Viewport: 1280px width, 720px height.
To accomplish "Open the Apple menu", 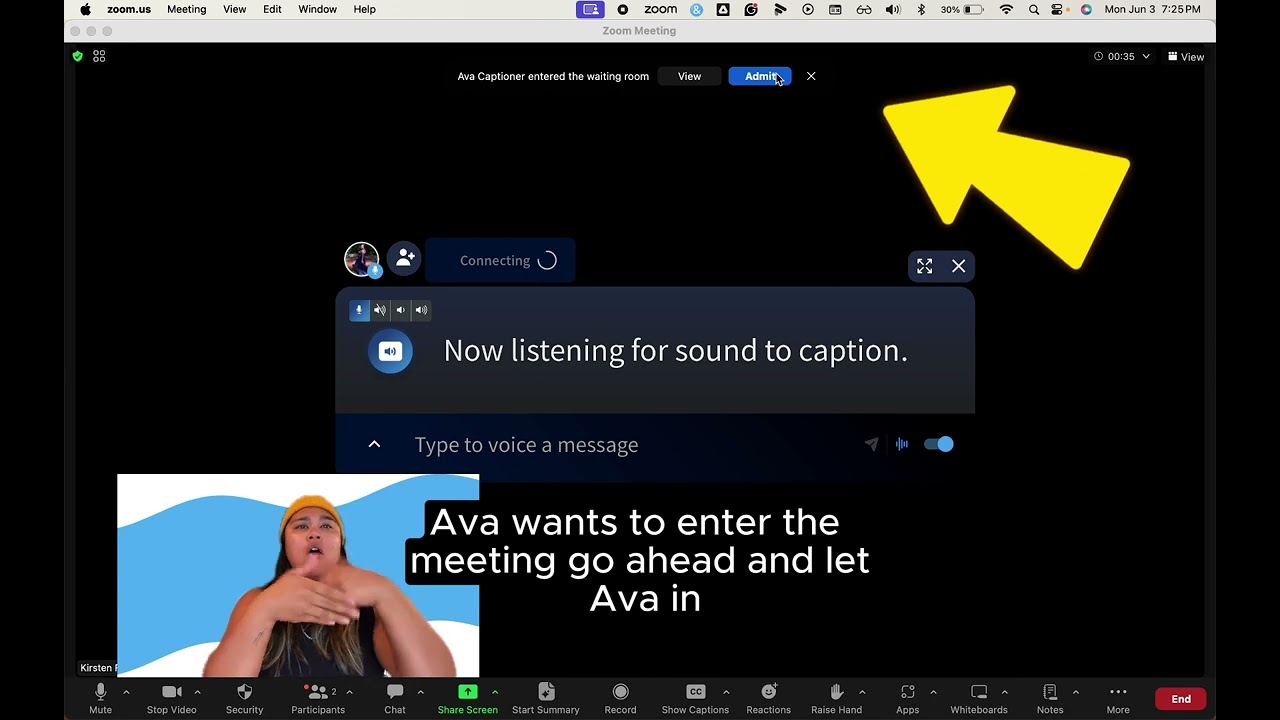I will [x=85, y=9].
